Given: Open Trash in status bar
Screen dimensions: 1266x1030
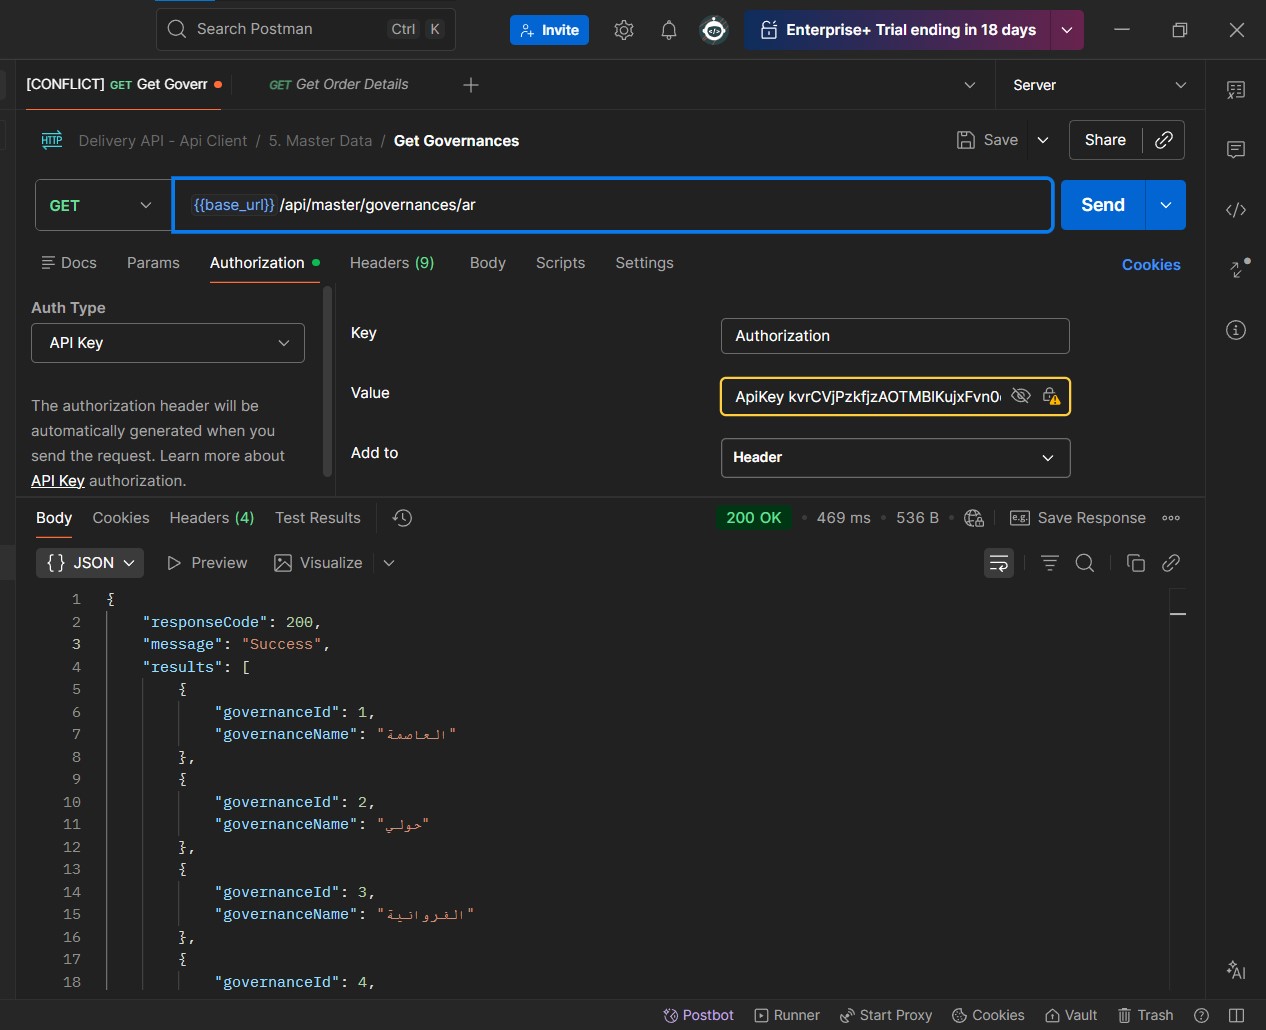Looking at the screenshot, I should pyautogui.click(x=1145, y=1015).
